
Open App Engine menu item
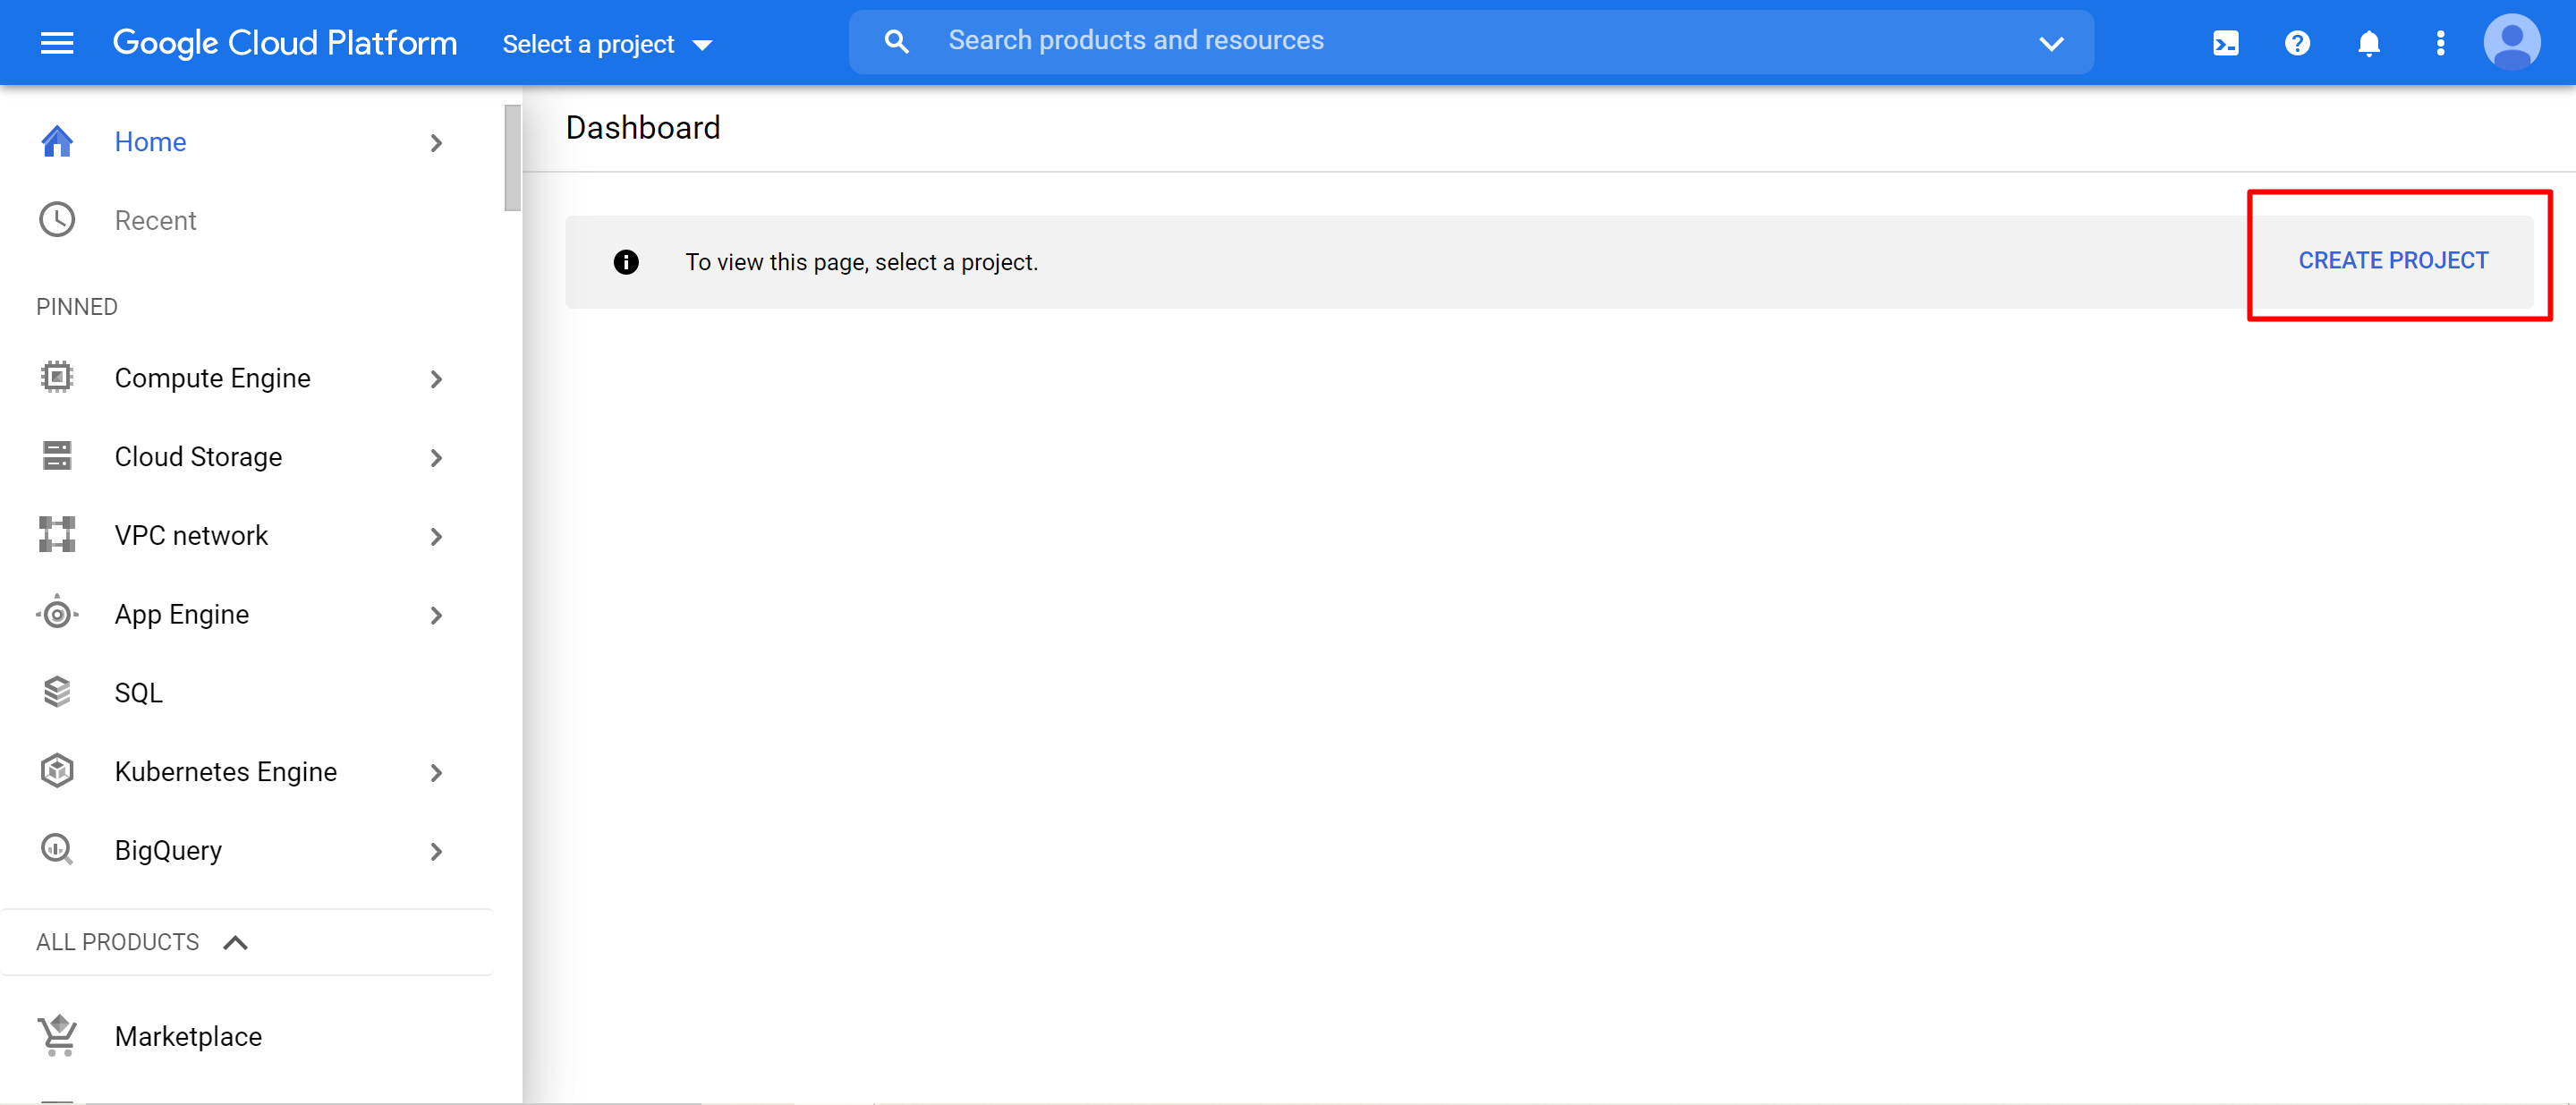pyautogui.click(x=182, y=614)
